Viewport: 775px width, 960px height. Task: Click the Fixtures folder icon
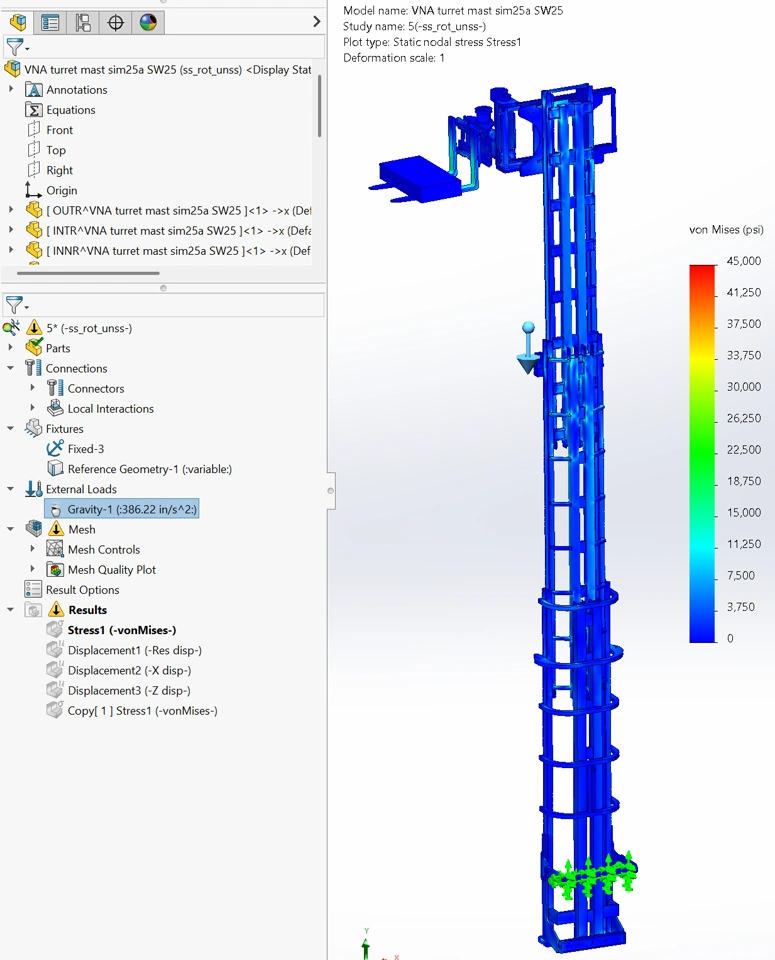[x=33, y=429]
